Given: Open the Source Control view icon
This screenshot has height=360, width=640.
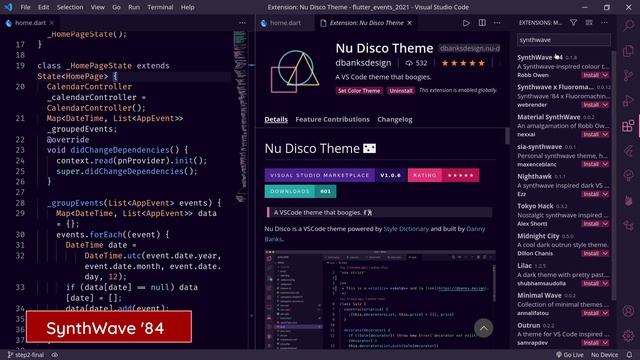Looking at the screenshot, I should (629, 76).
